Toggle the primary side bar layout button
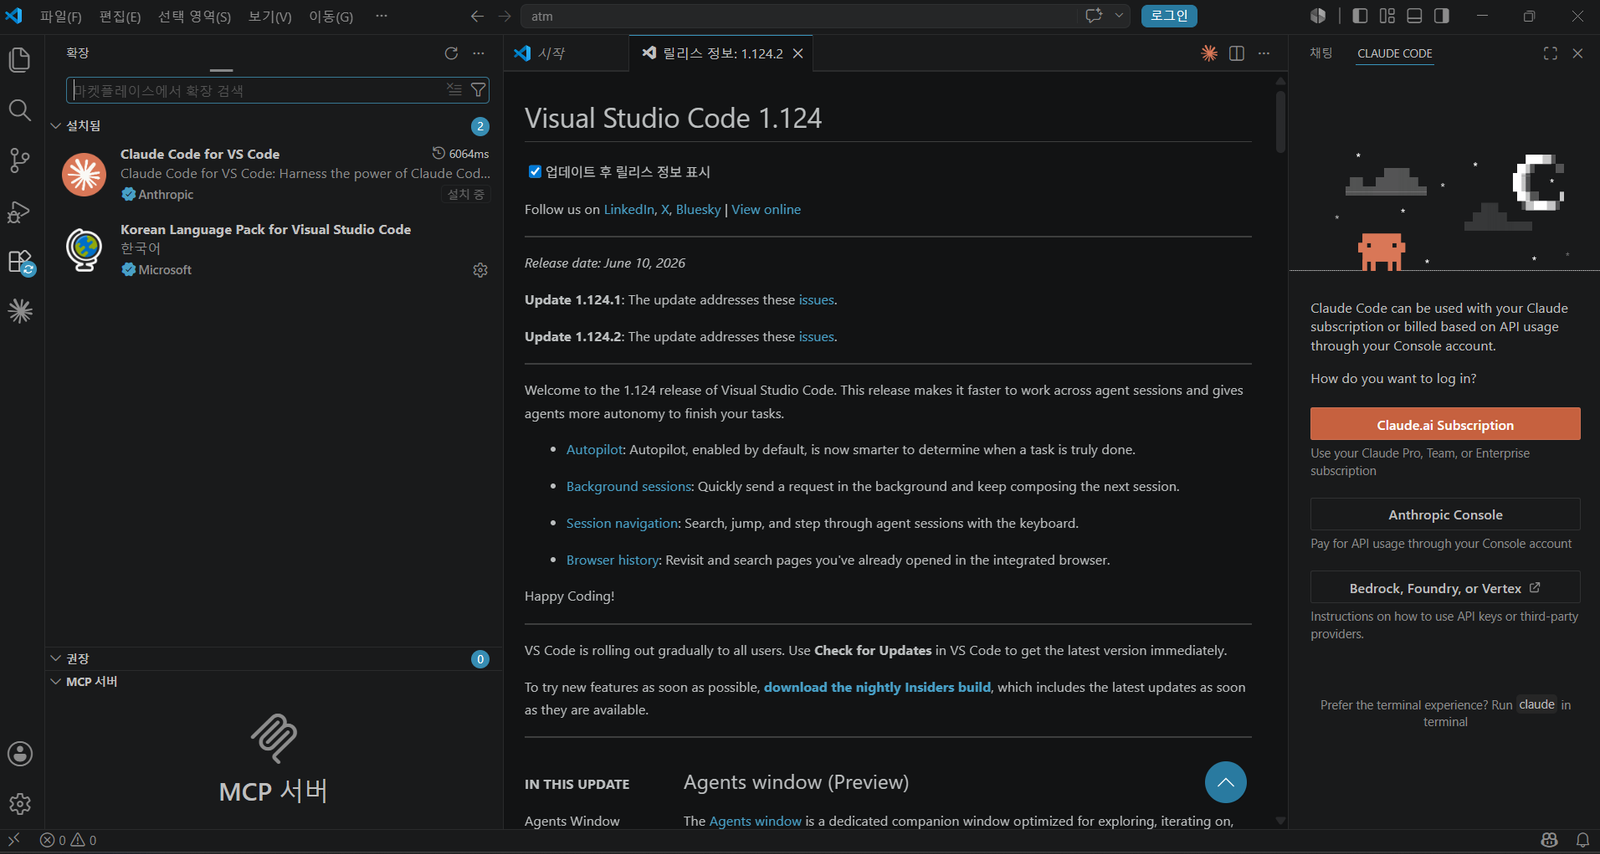The image size is (1600, 854). pyautogui.click(x=1360, y=16)
